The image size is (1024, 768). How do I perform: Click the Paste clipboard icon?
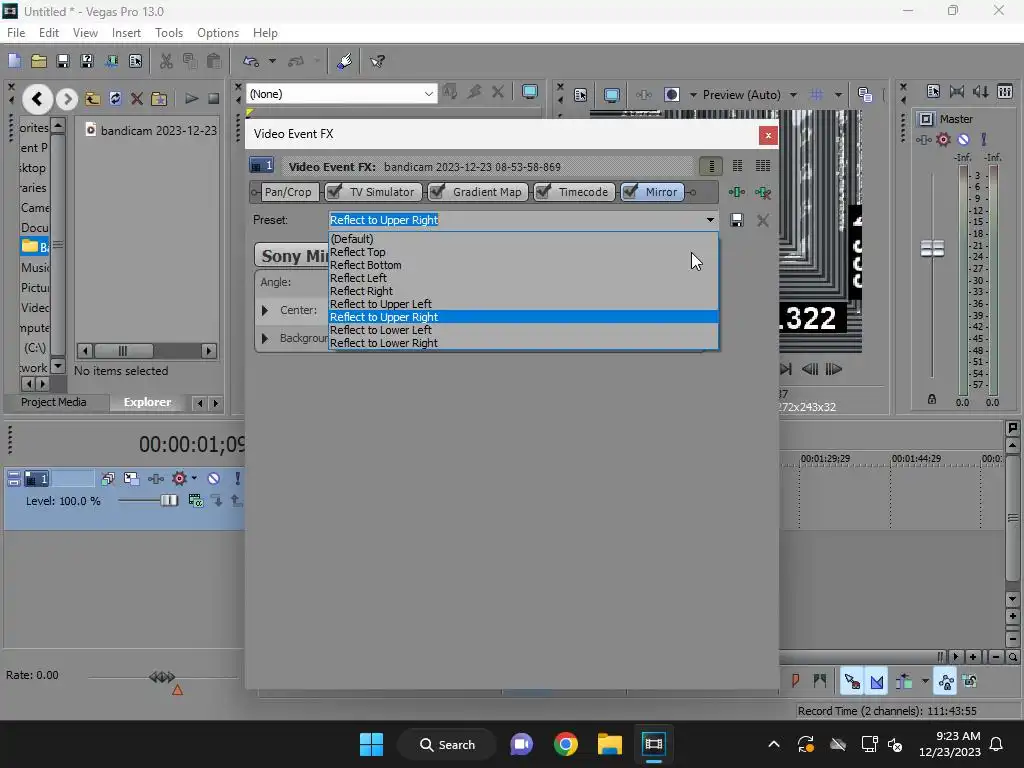coord(214,61)
